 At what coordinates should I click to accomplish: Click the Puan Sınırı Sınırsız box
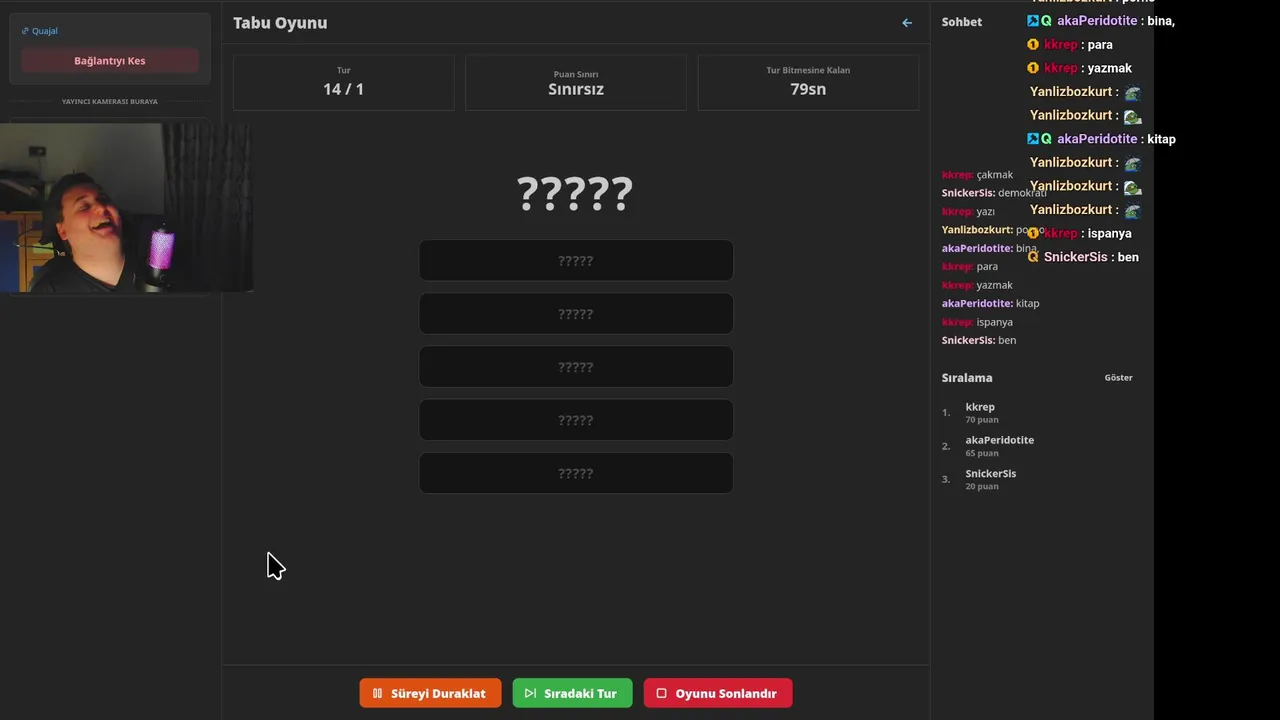(x=576, y=82)
